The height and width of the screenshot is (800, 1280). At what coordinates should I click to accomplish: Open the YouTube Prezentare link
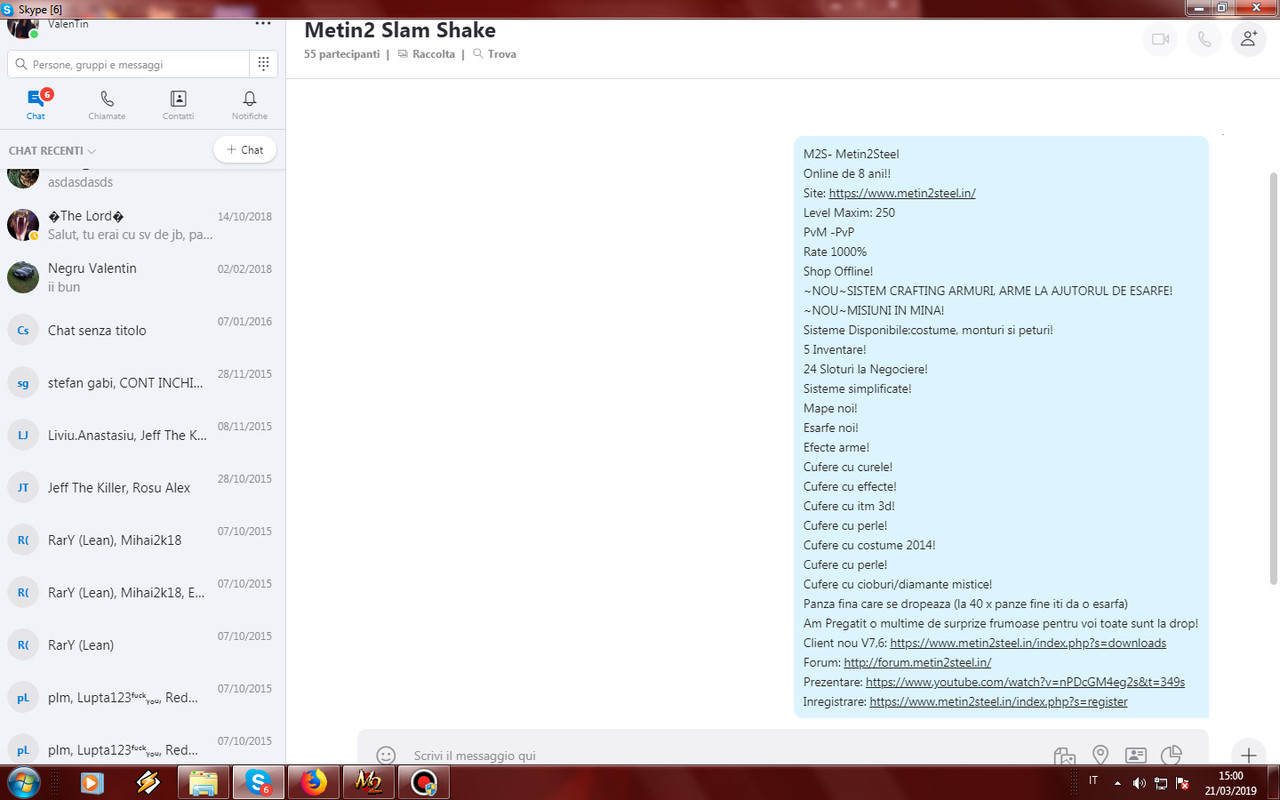[x=1025, y=682]
